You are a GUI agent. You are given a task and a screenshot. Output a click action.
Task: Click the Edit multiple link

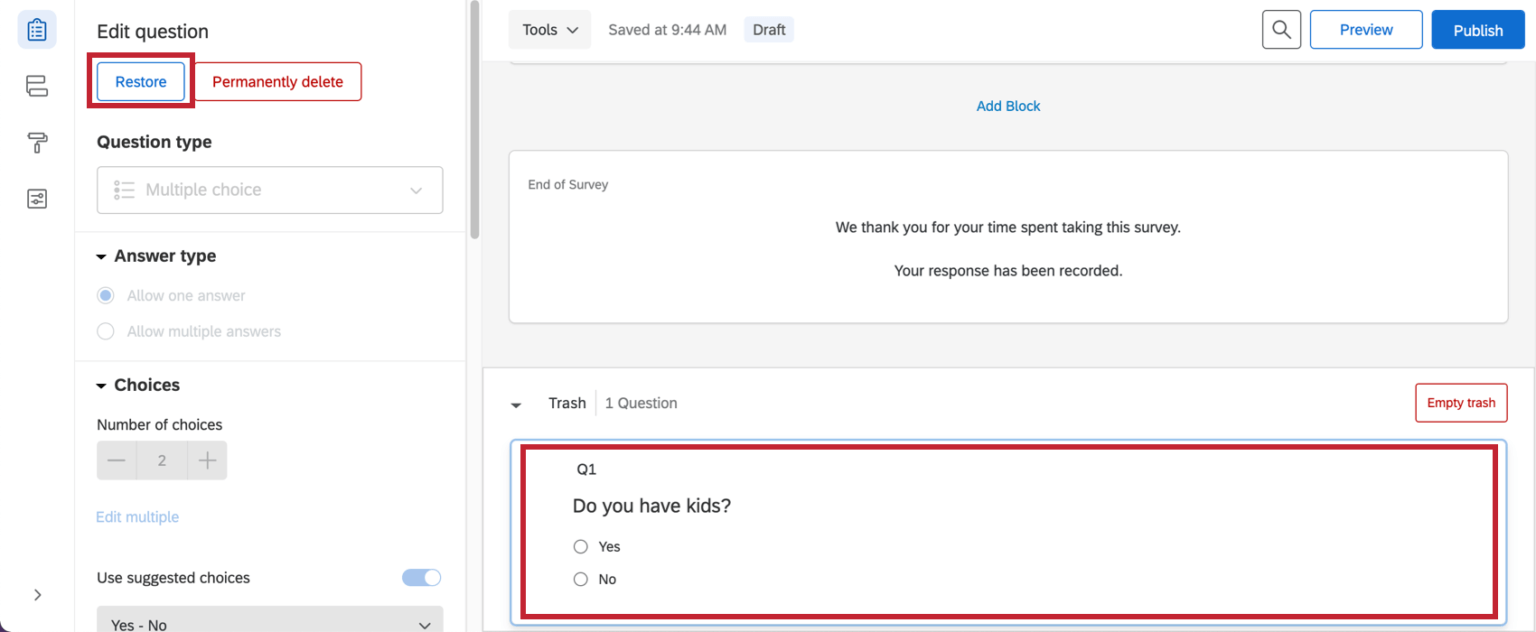click(137, 517)
